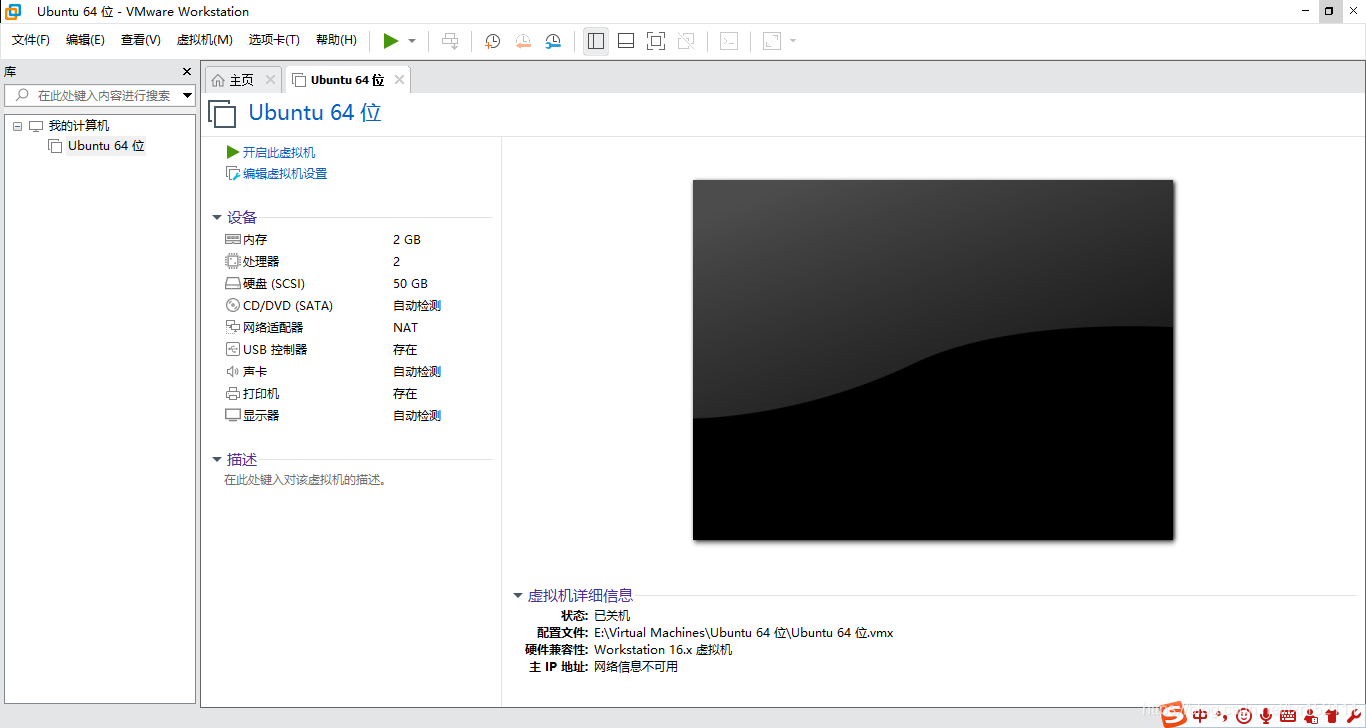Open the 选项卡(T) menu
The image size is (1366, 728).
[274, 40]
